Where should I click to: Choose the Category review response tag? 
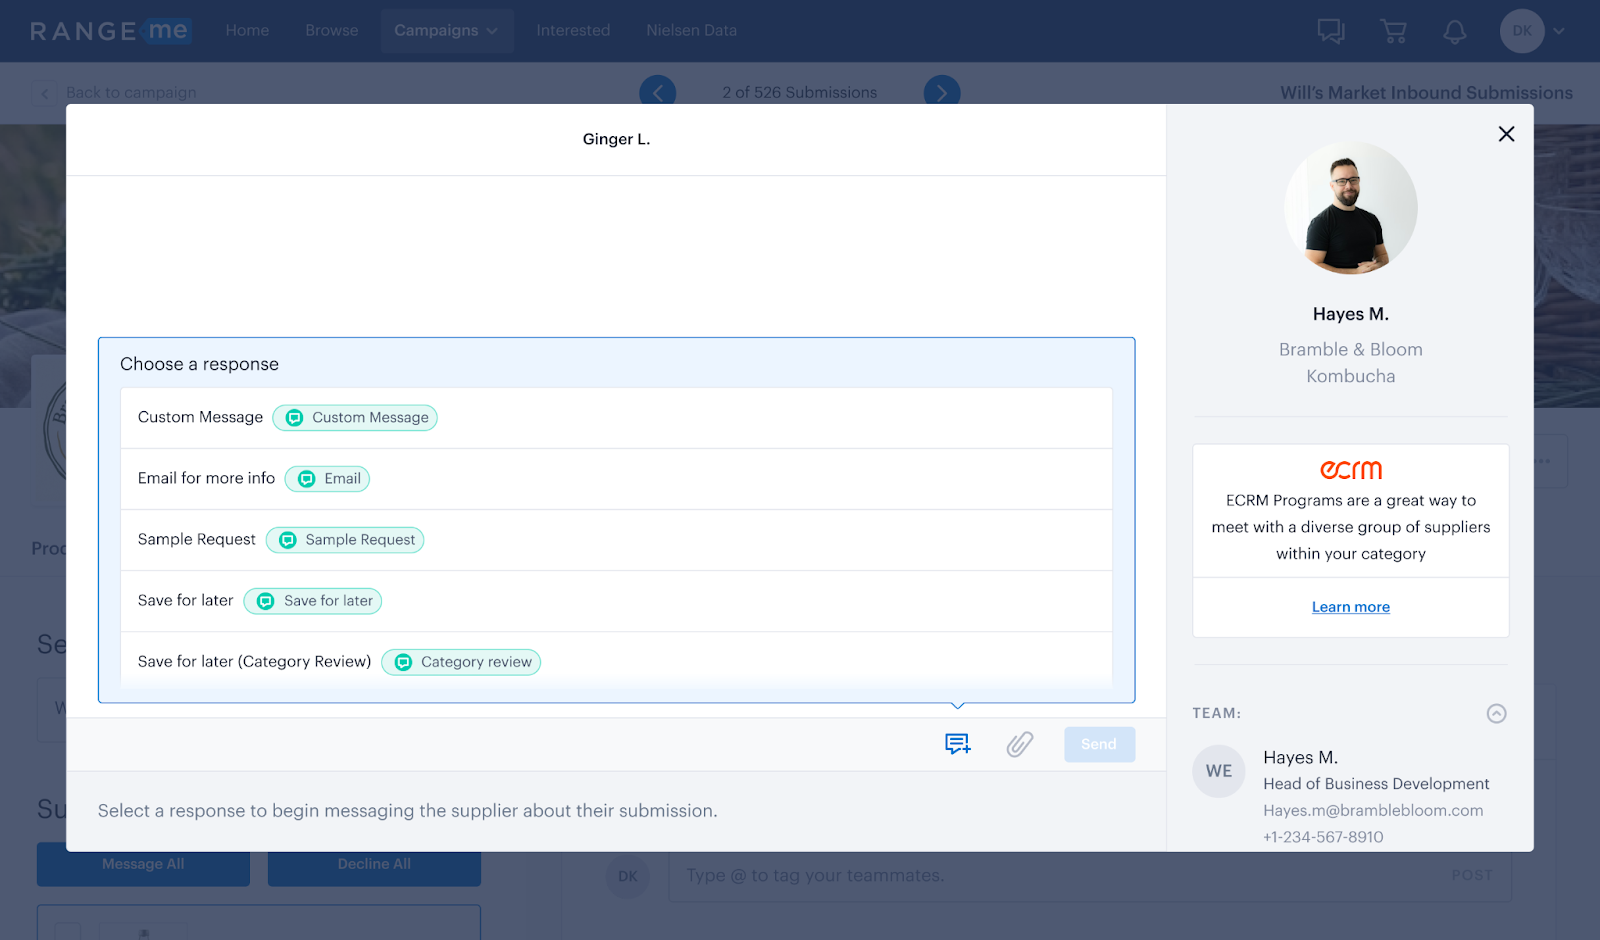461,662
